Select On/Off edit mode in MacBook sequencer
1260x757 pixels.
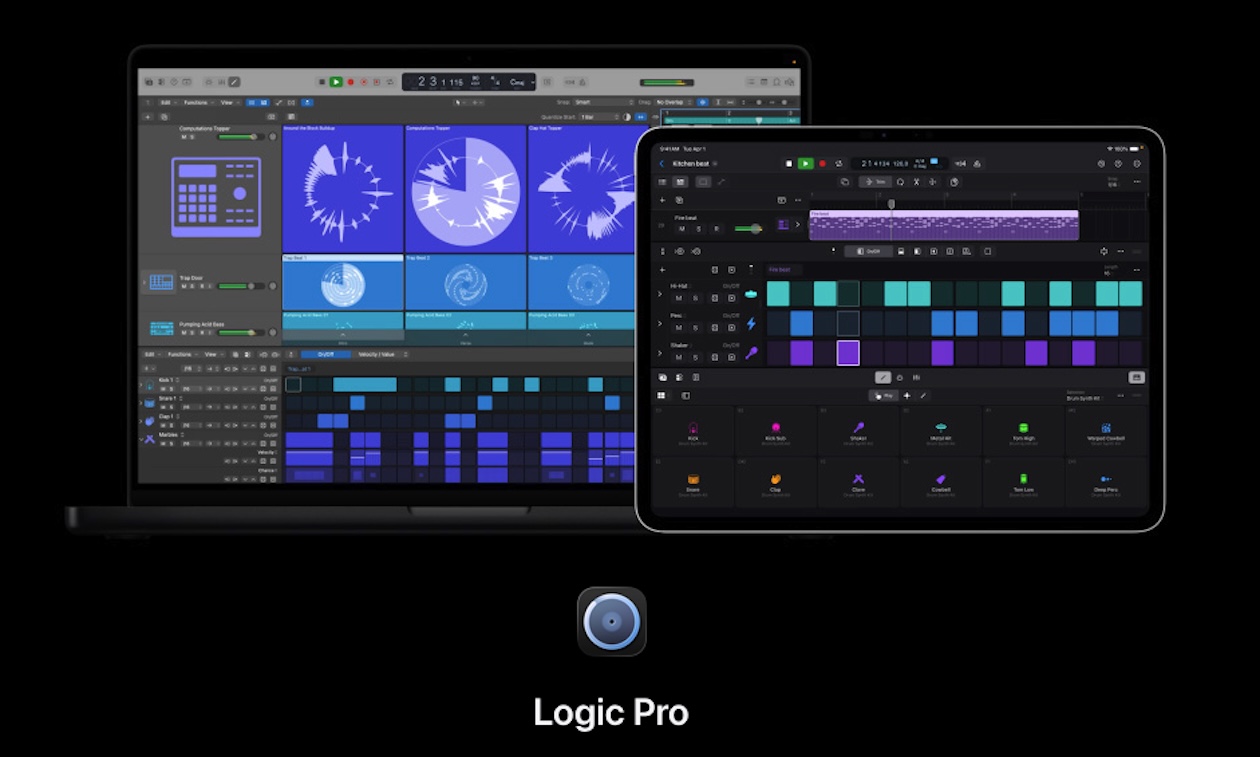(x=326, y=354)
